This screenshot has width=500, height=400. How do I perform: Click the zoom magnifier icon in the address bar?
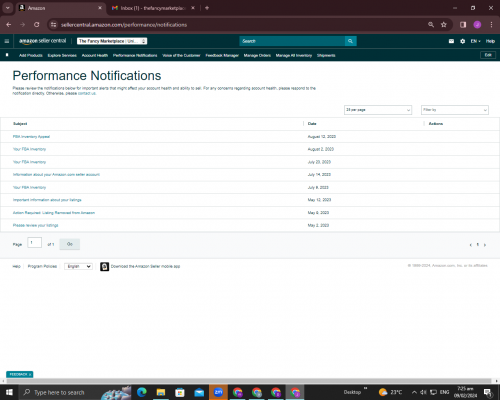tap(431, 25)
